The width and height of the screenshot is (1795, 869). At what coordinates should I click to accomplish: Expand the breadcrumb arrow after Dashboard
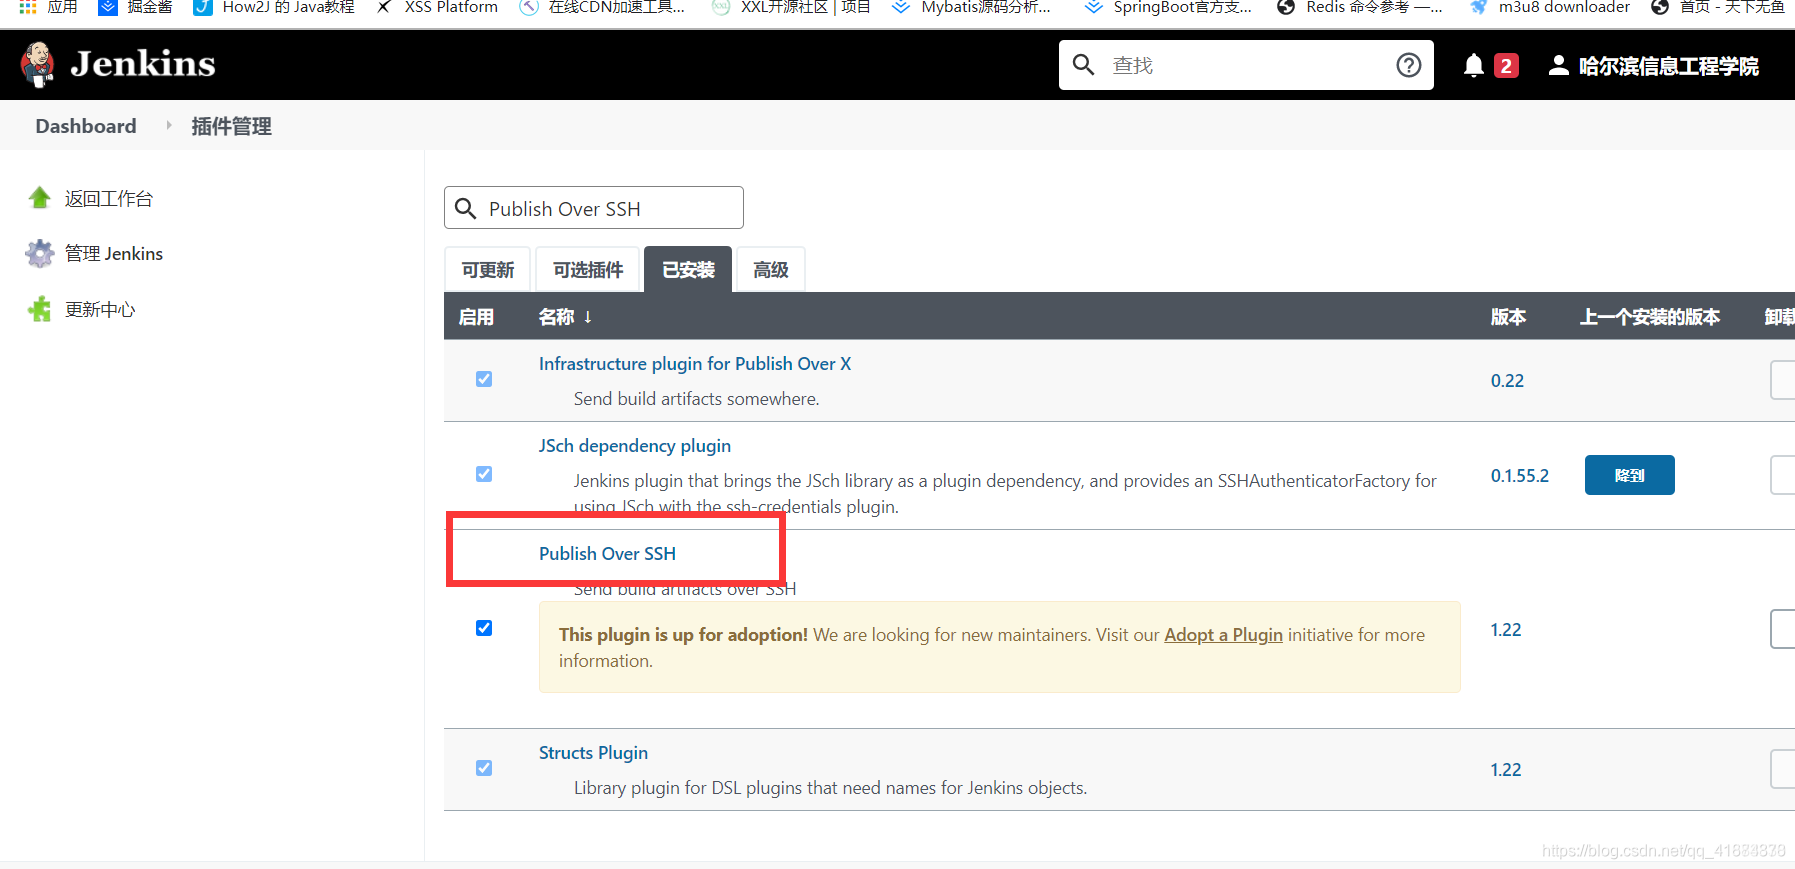pyautogui.click(x=168, y=126)
